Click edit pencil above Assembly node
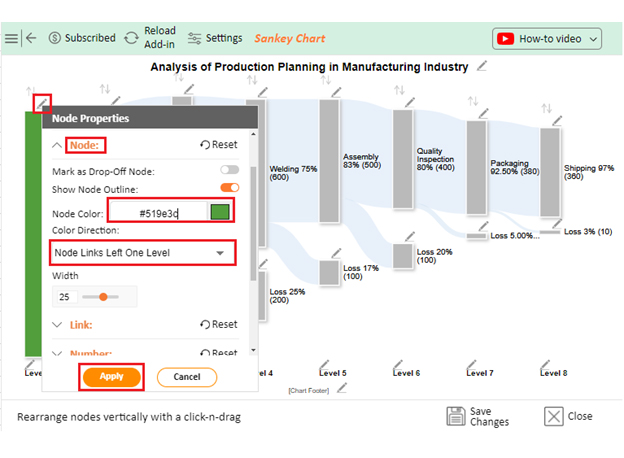The image size is (624, 458). 336,92
